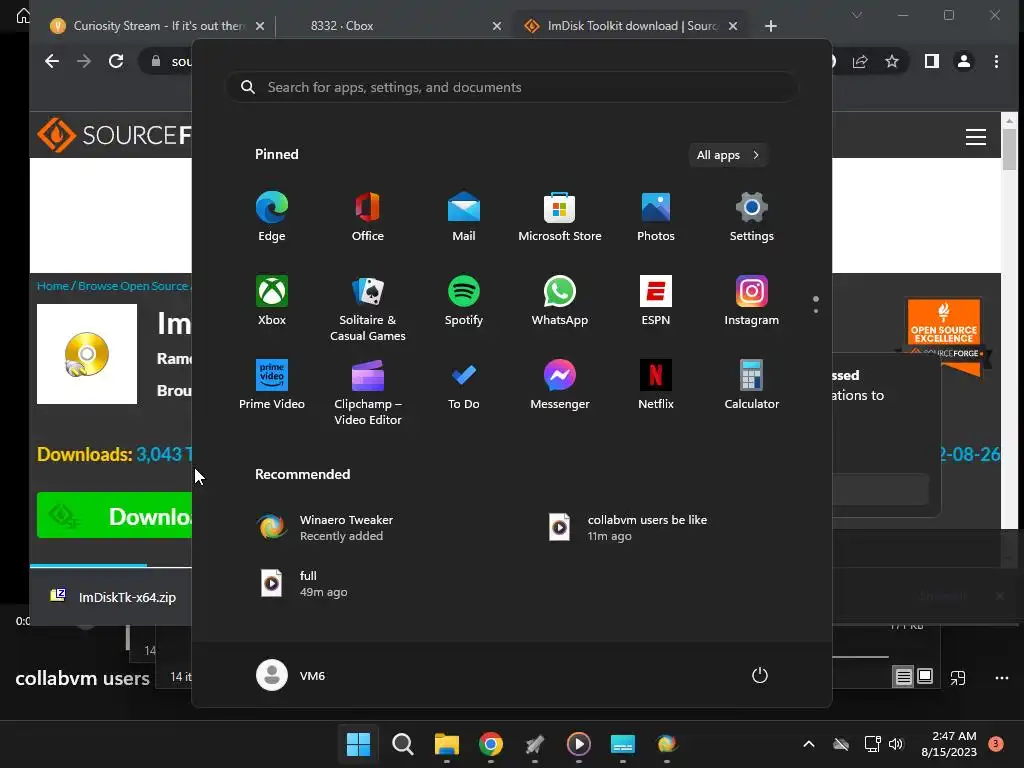Close the Curiosity Stream tab
1024x768 pixels.
(260, 26)
